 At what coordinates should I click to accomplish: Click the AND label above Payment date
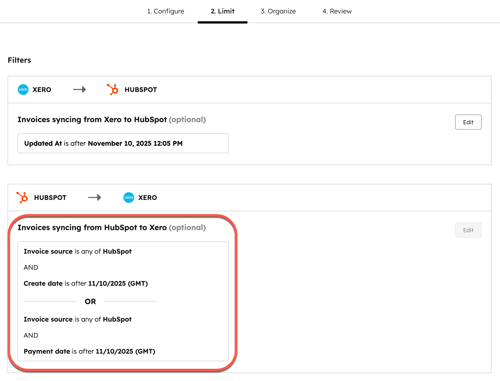(x=31, y=335)
